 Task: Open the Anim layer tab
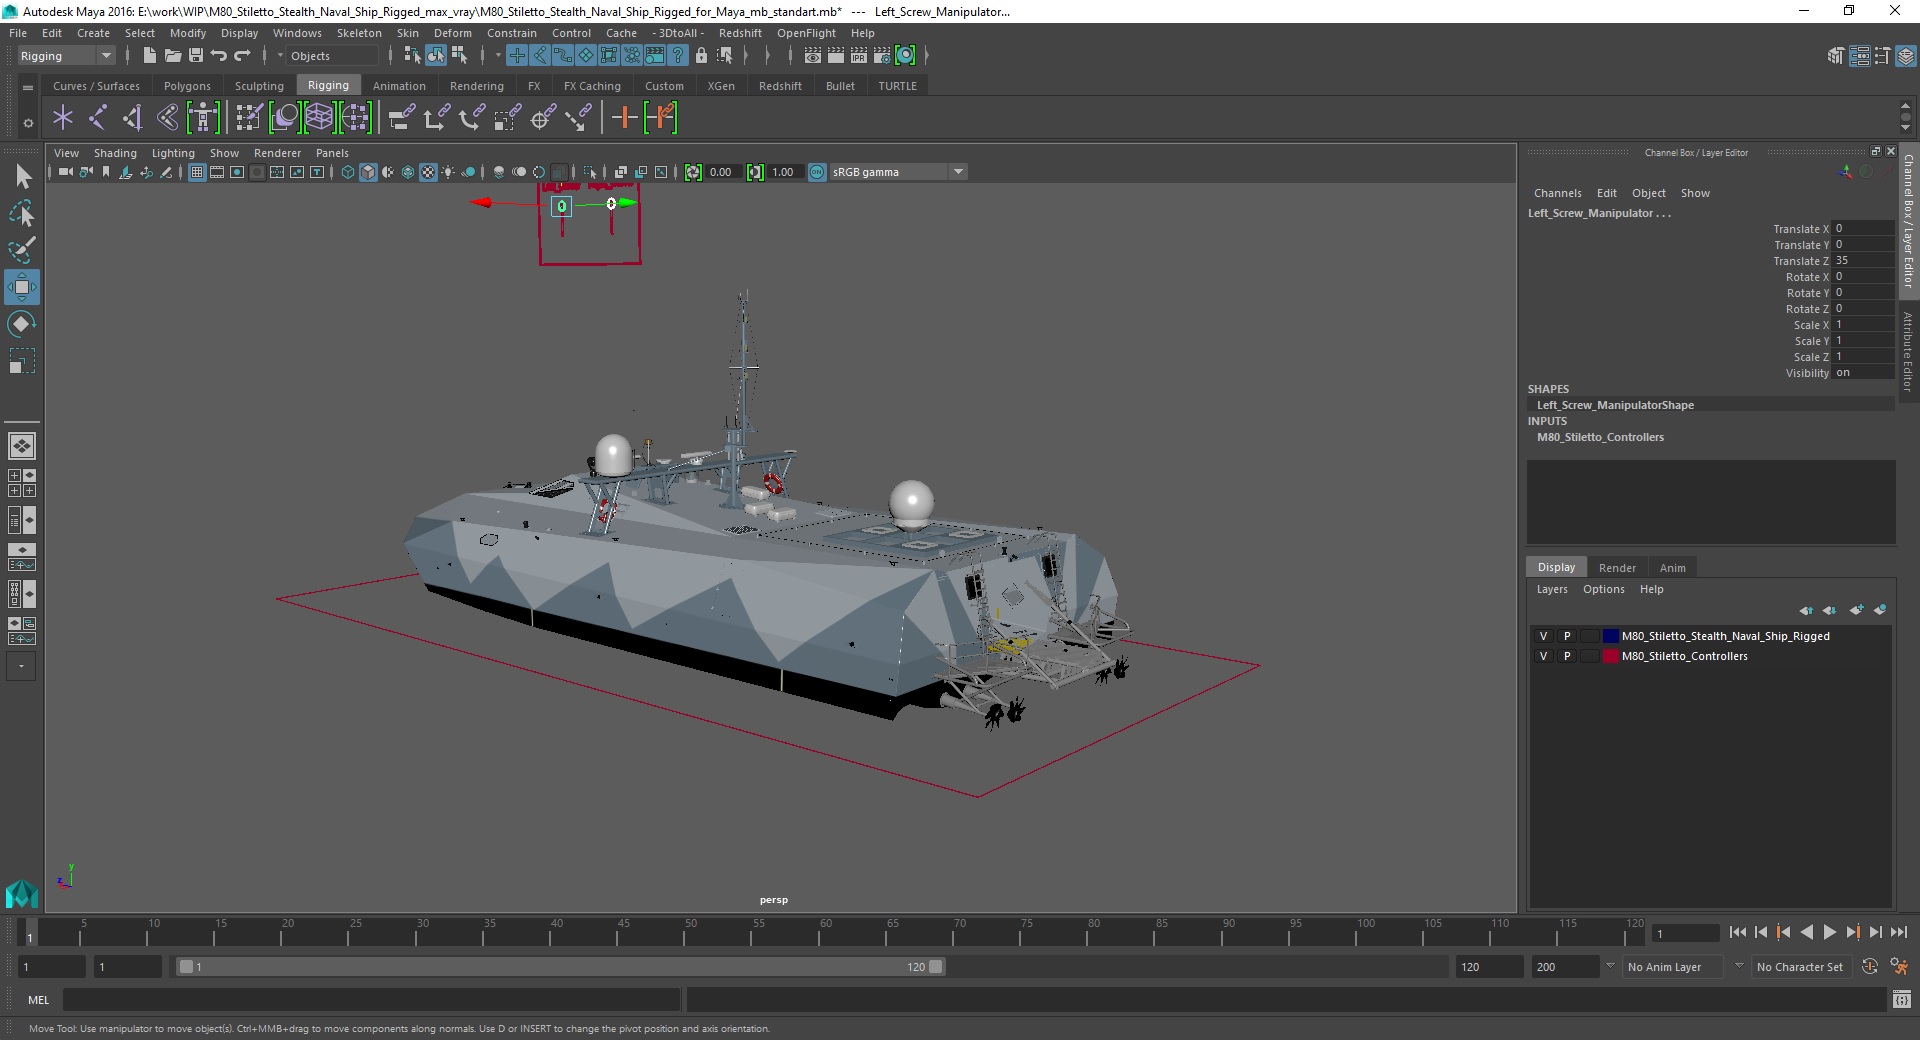[1672, 567]
